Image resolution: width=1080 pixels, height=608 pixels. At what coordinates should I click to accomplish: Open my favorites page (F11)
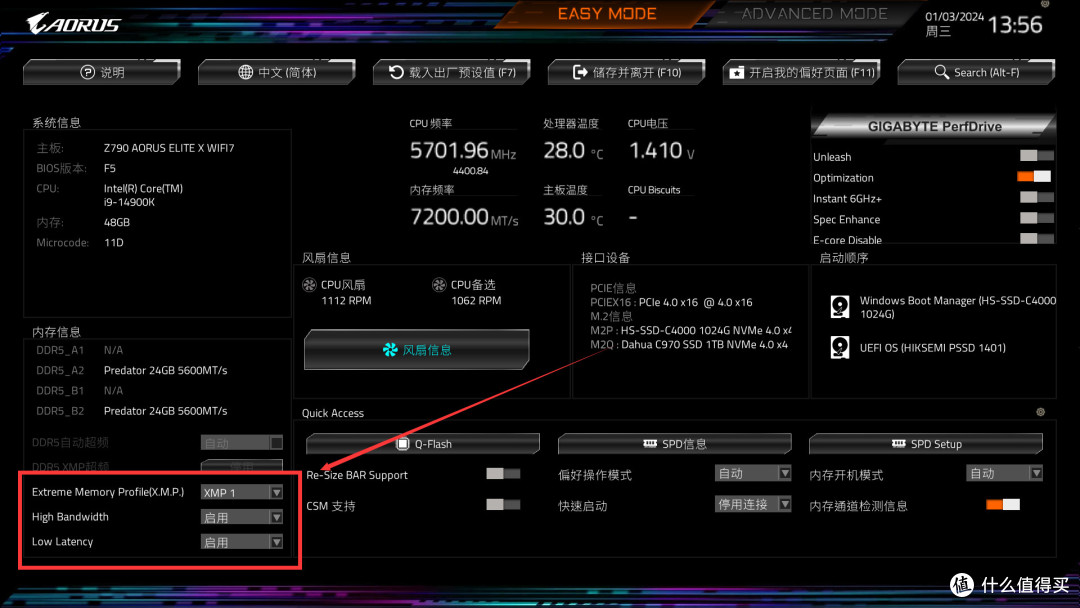pos(802,72)
